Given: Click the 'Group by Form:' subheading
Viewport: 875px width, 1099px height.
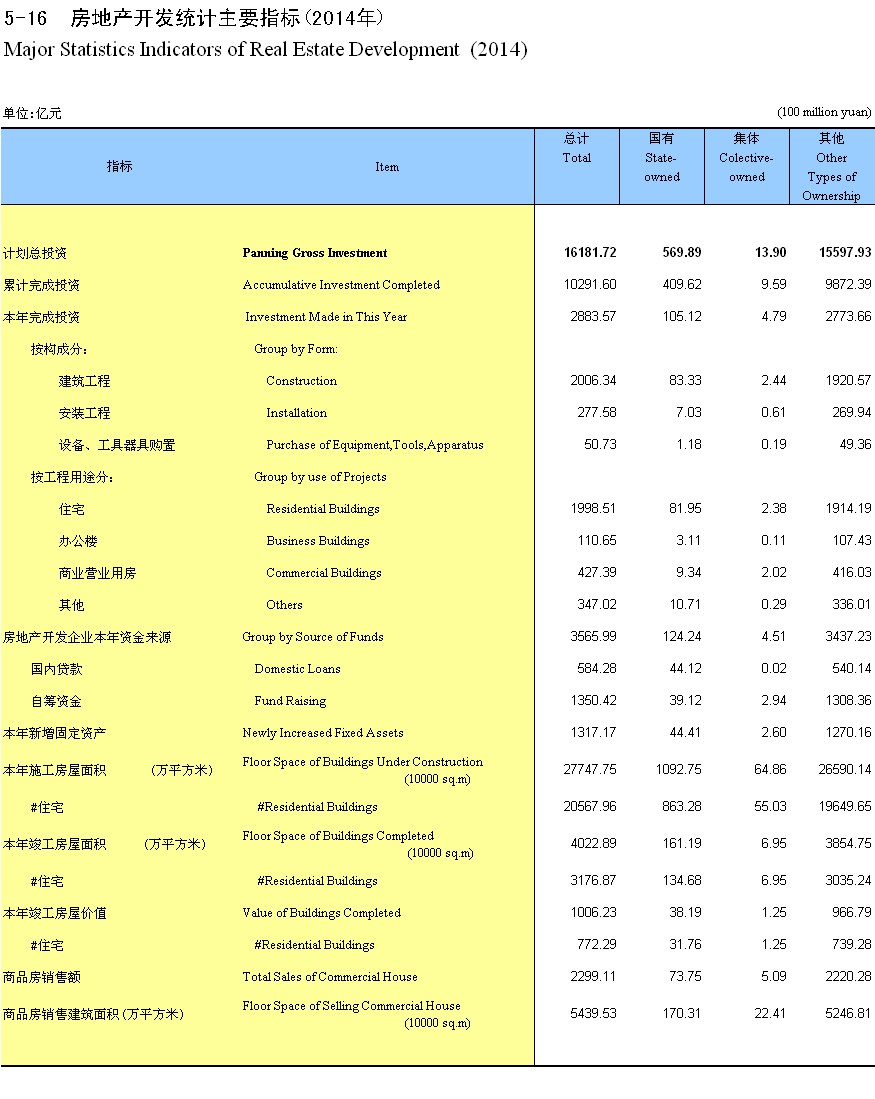Looking at the screenshot, I should [296, 349].
